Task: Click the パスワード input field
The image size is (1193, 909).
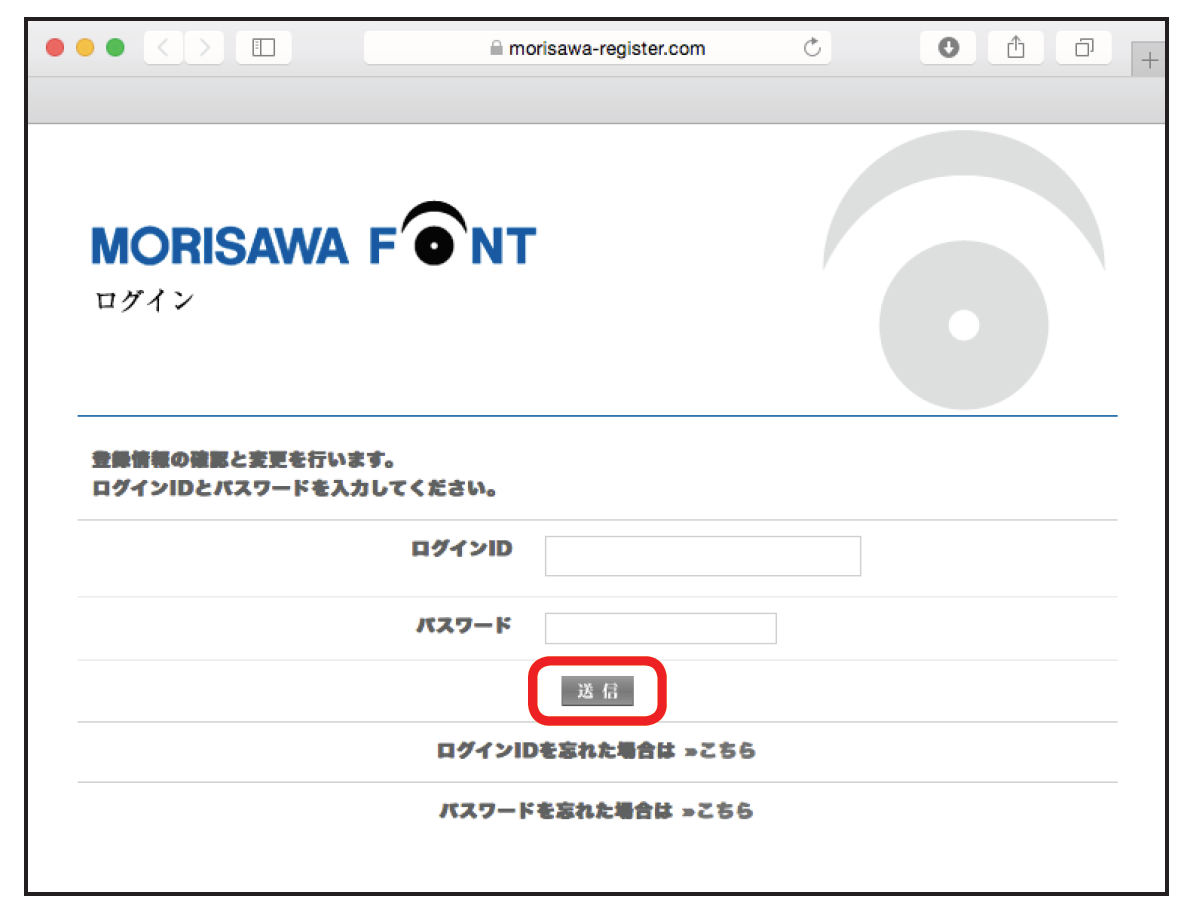Action: 660,628
